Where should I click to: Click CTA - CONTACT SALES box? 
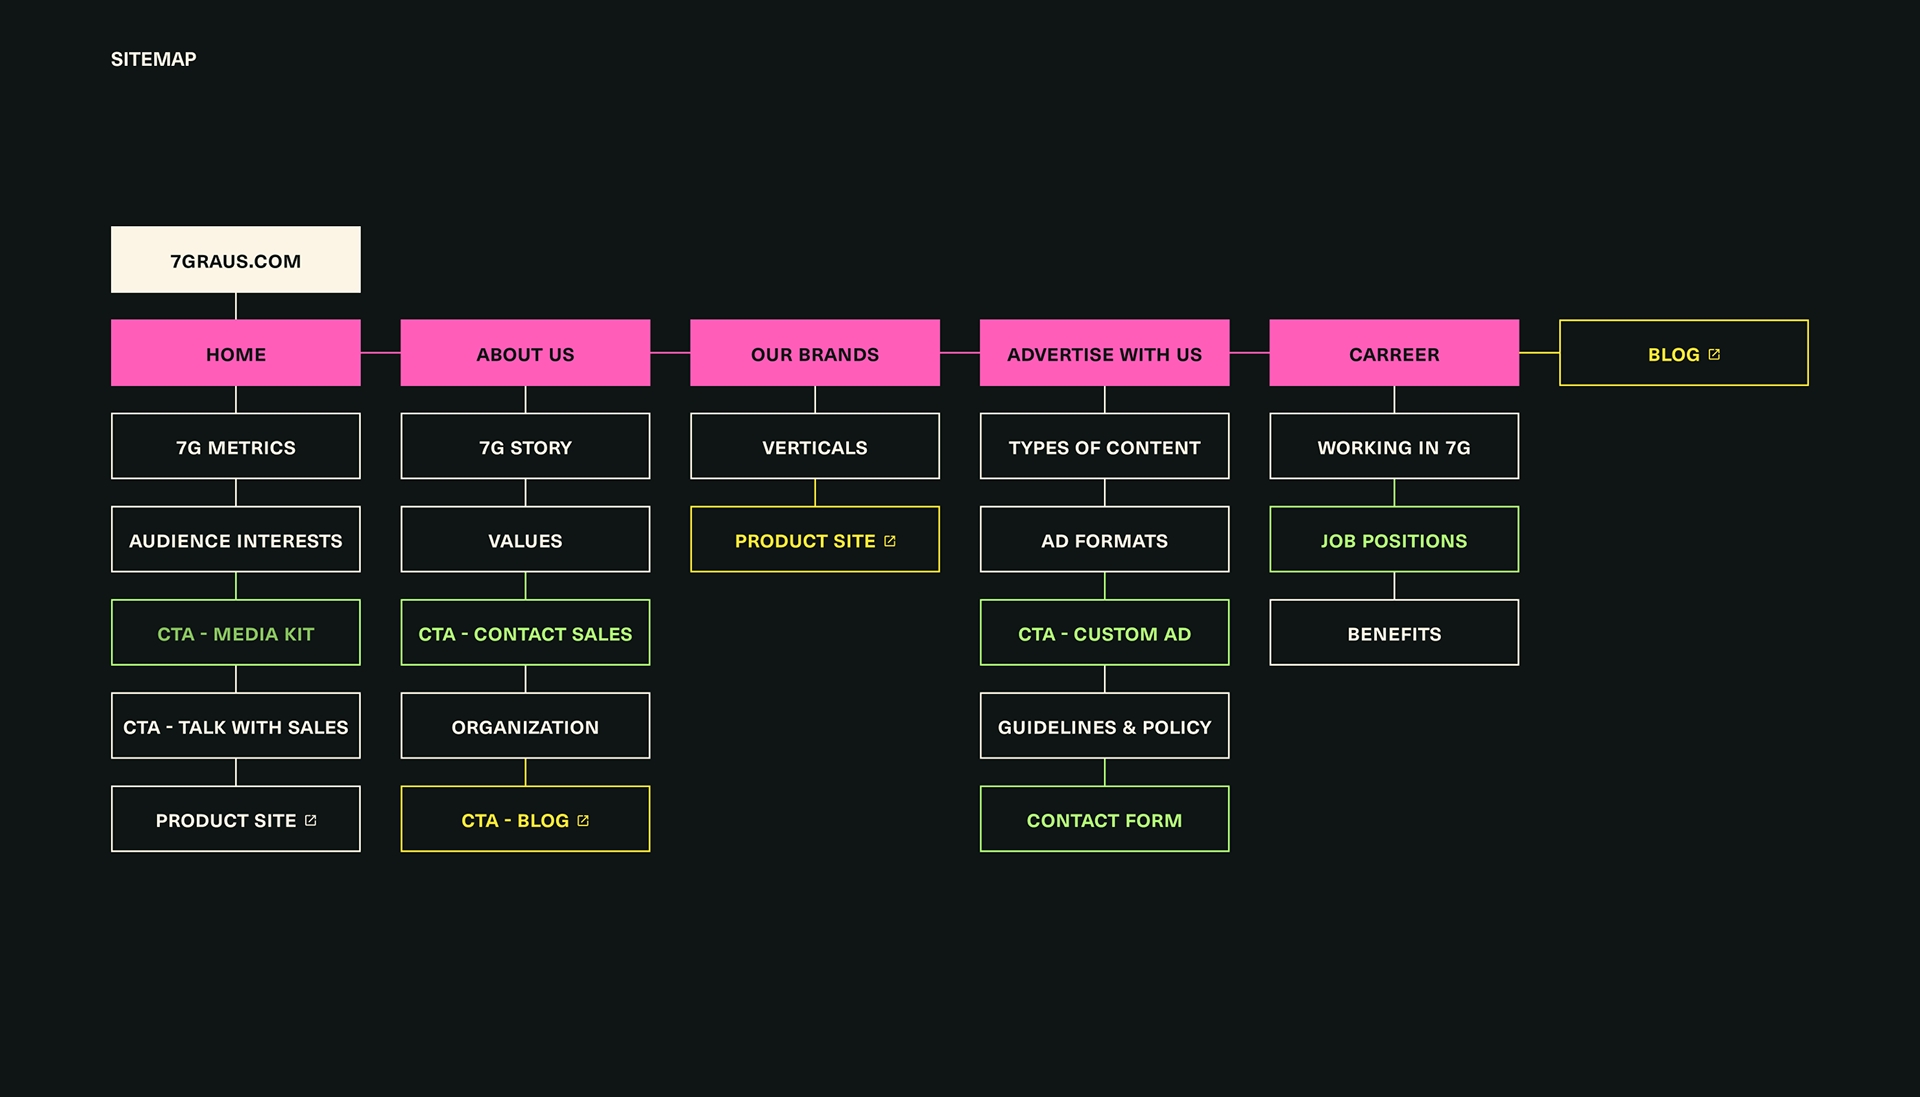point(525,633)
